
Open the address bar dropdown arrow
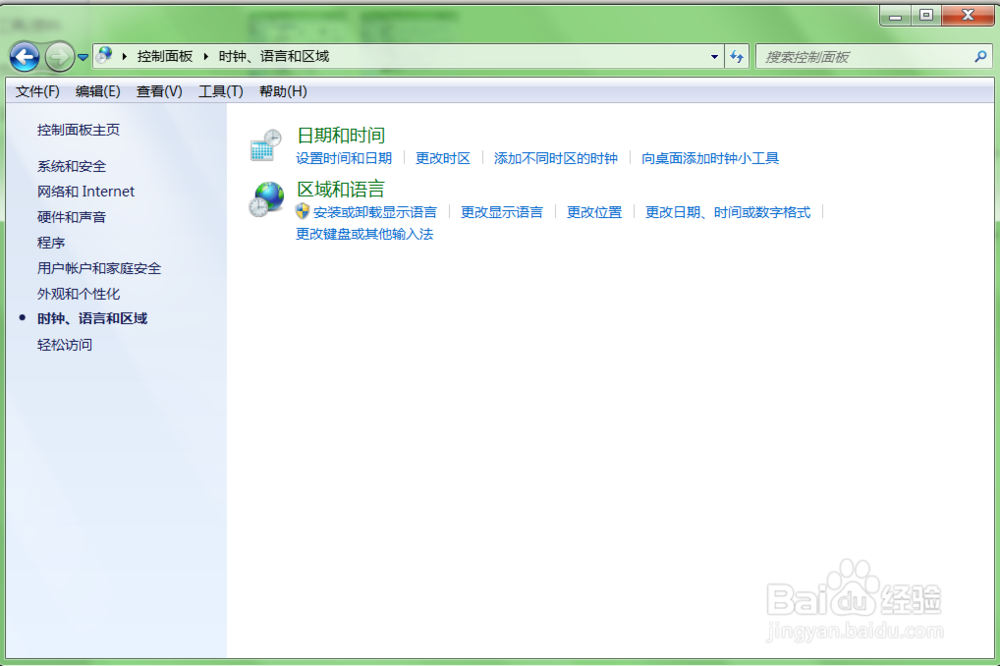pos(713,56)
